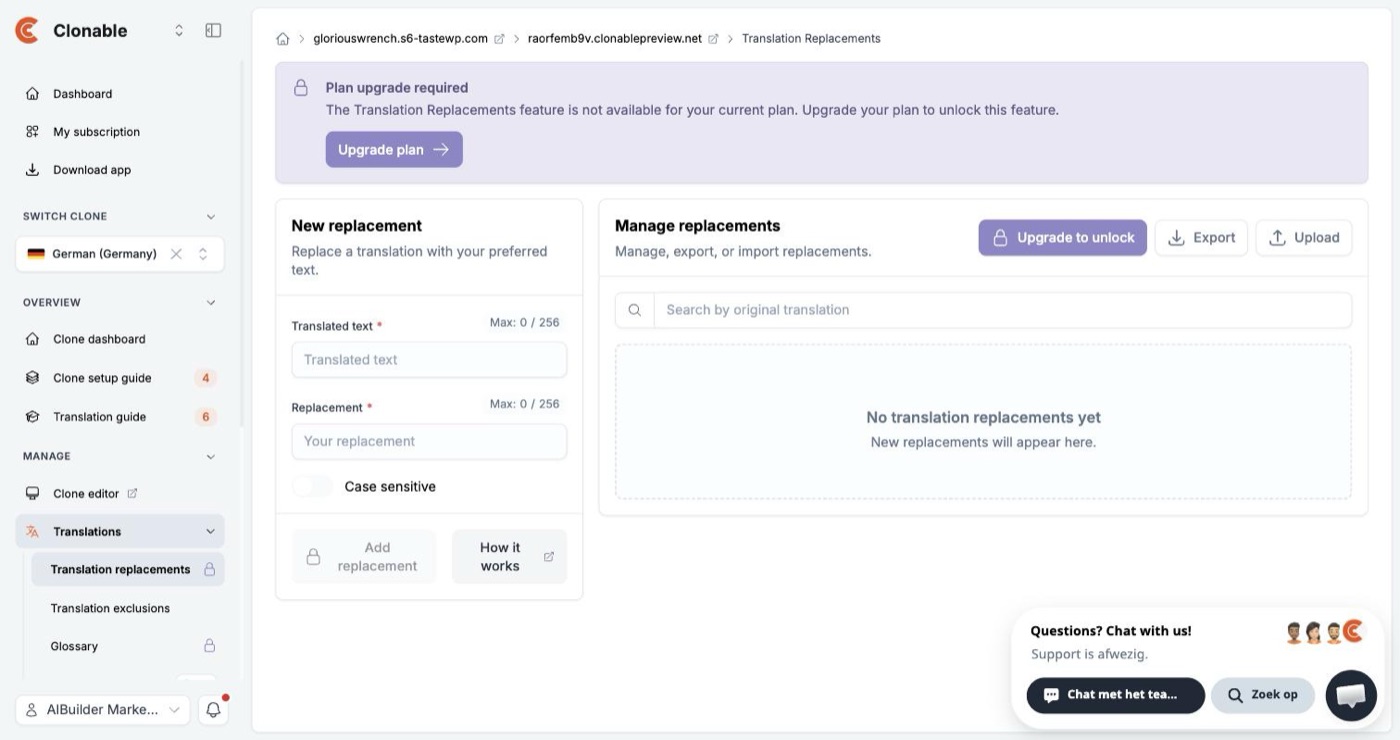Open the German (Germany) clone switcher
1400x740 pixels.
click(120, 254)
